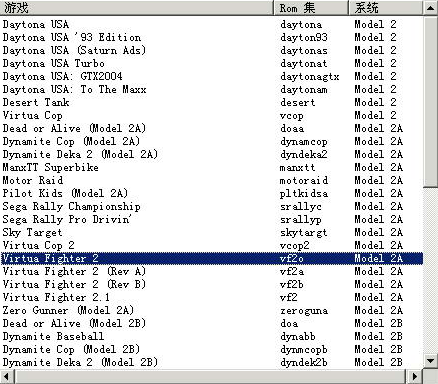Click the vertical scrollbar thumb

coord(430,101)
